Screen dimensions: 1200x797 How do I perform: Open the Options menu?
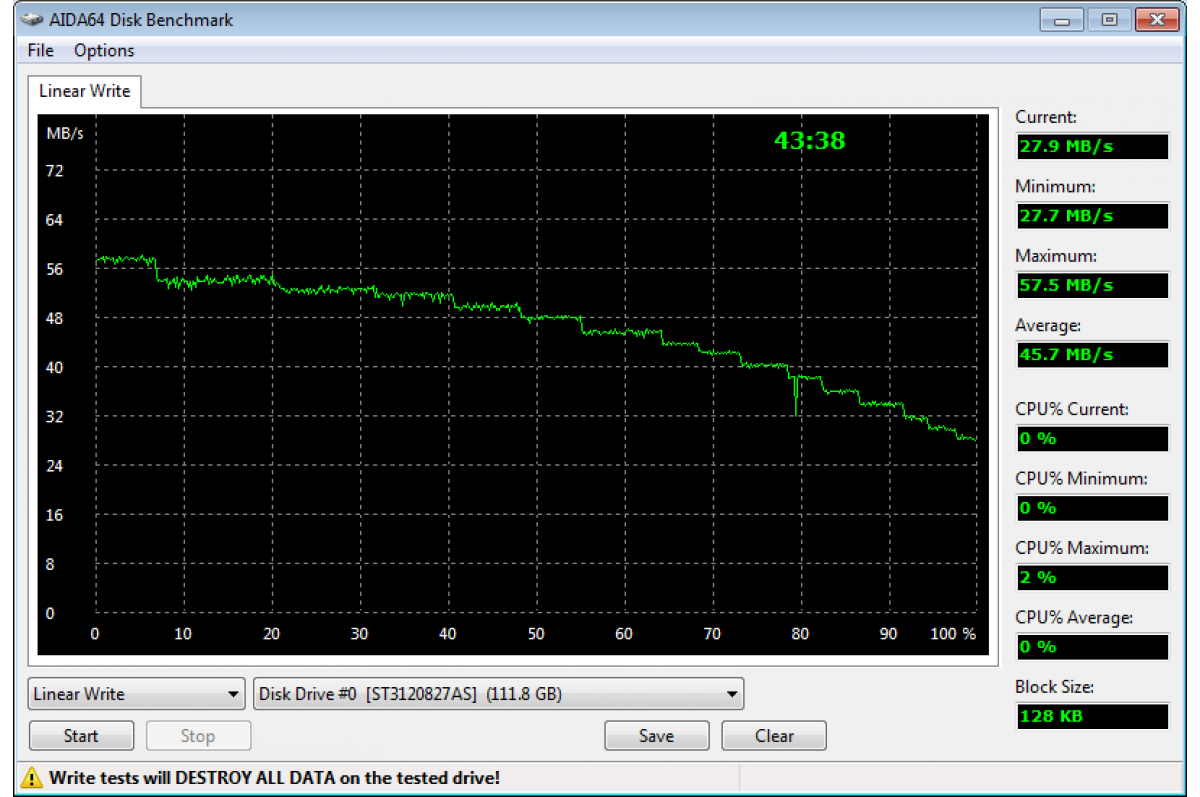pos(104,50)
